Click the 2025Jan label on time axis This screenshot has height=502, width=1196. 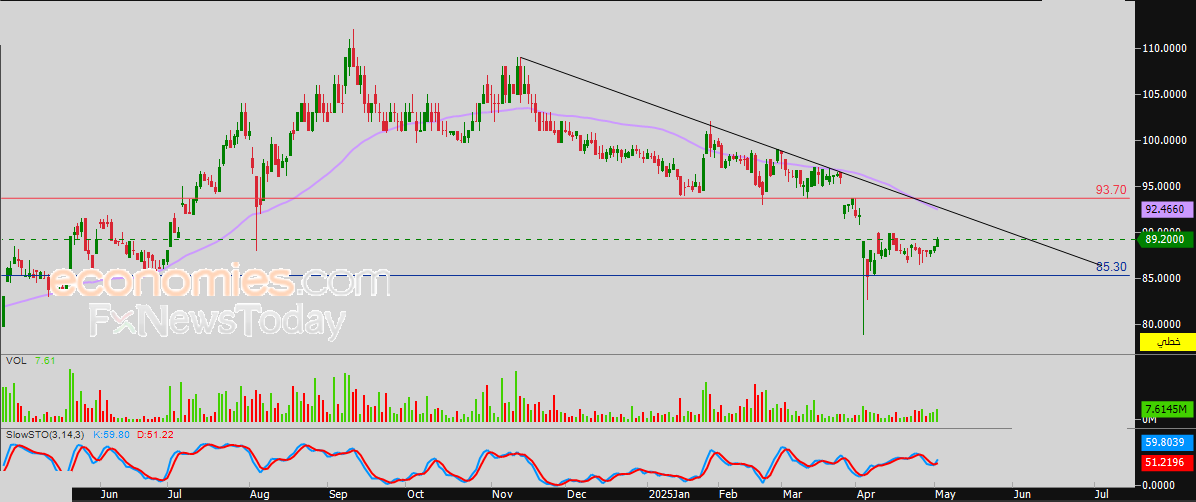tap(667, 494)
